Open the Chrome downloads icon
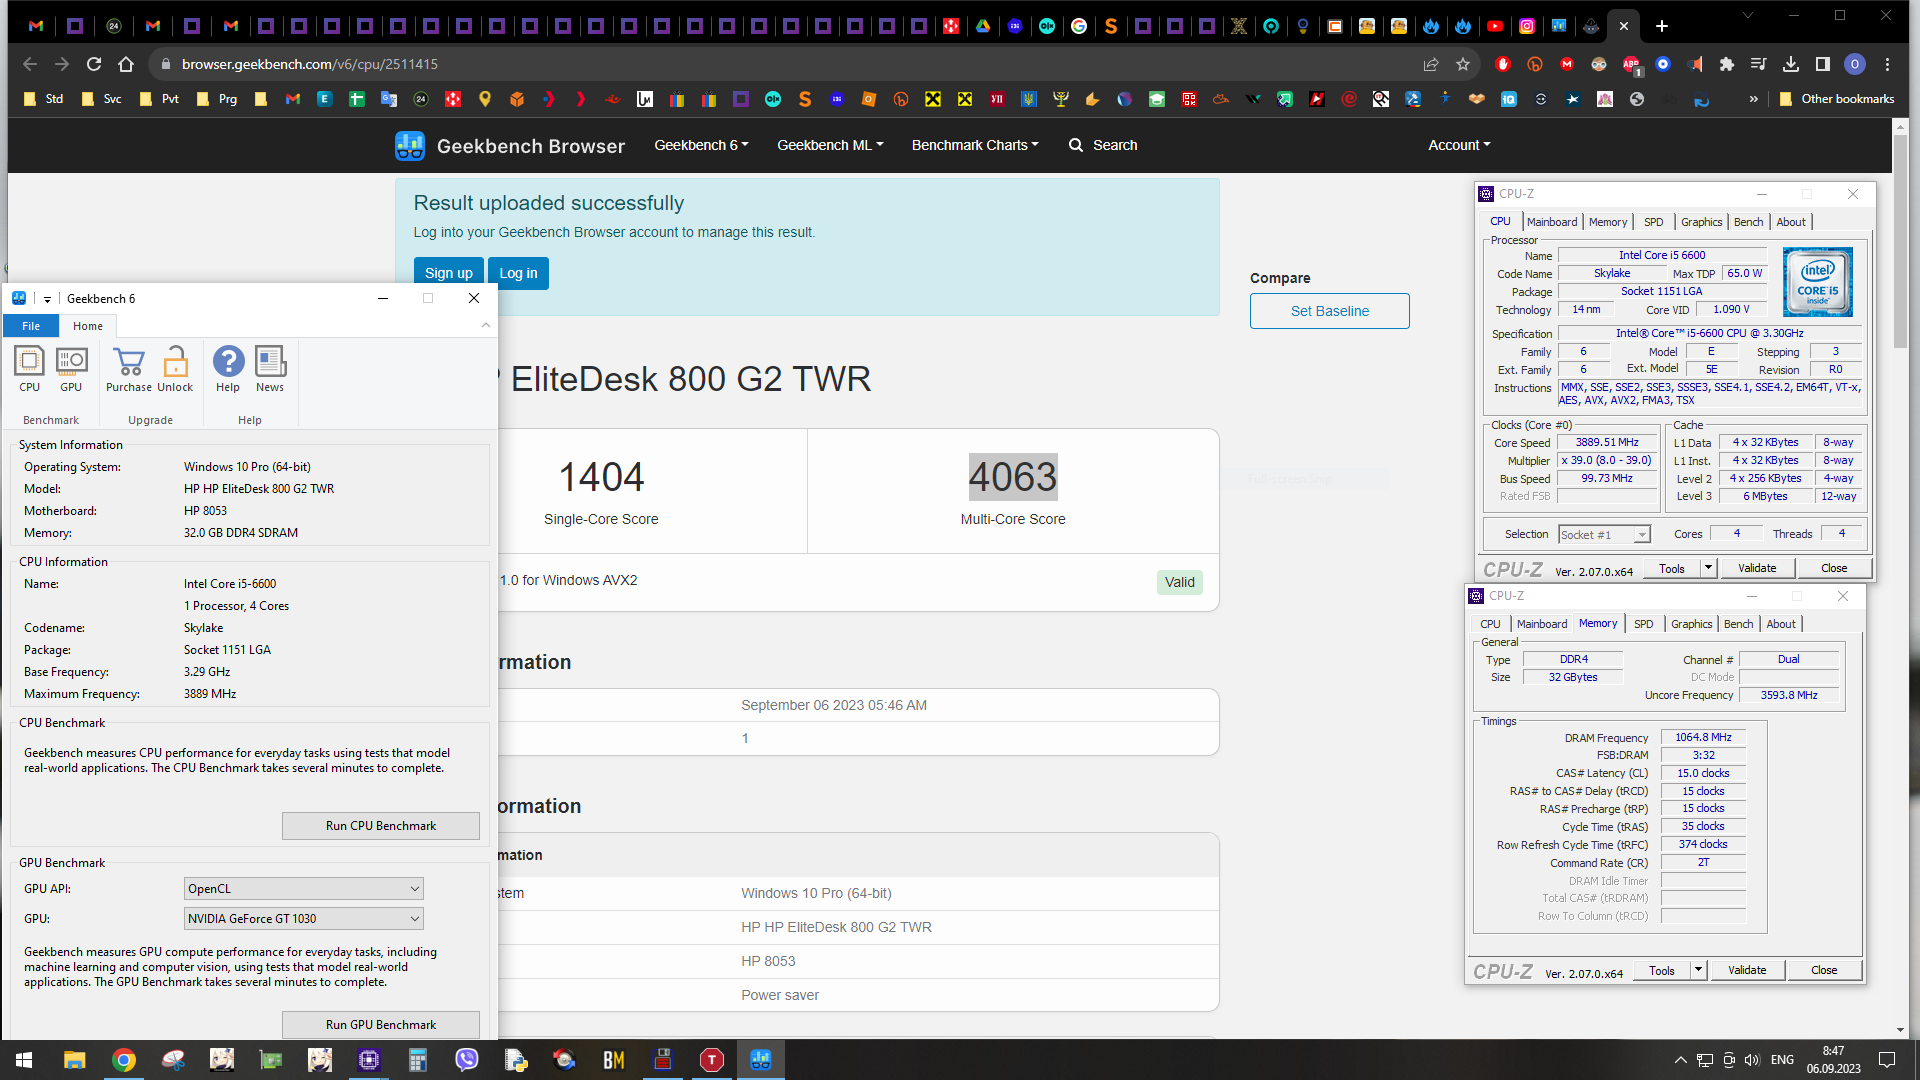Viewport: 1920px width, 1080px height. (x=1791, y=64)
